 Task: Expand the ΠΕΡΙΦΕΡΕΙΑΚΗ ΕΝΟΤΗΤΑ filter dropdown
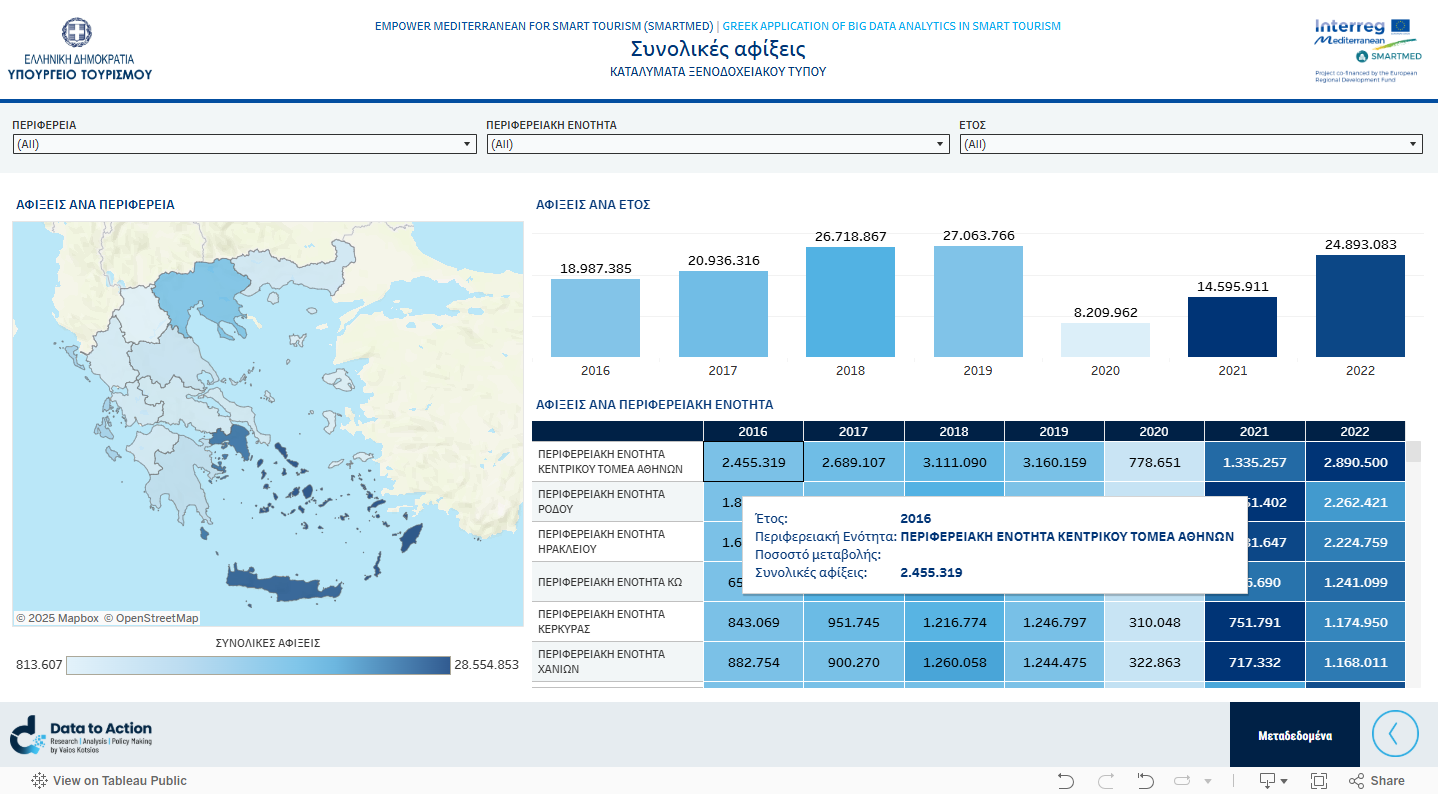[x=717, y=144]
